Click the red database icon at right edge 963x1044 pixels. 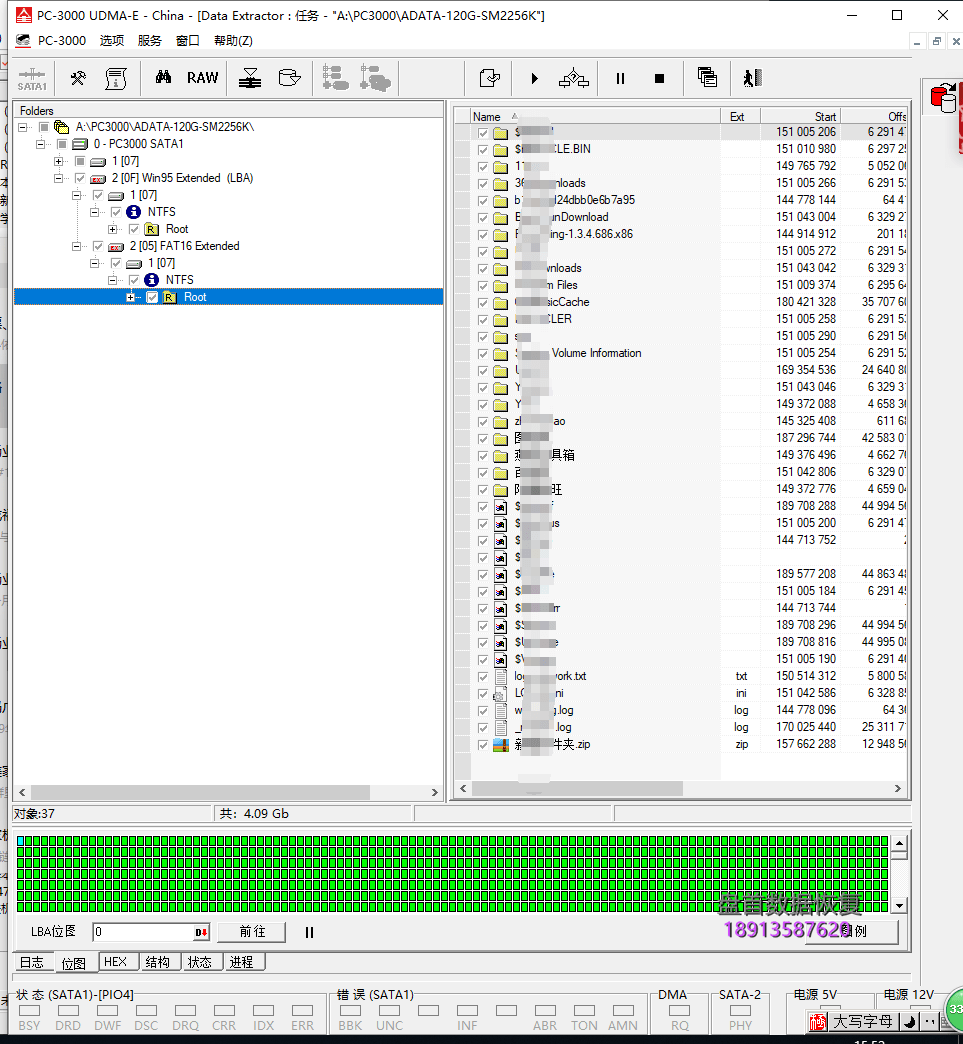943,98
